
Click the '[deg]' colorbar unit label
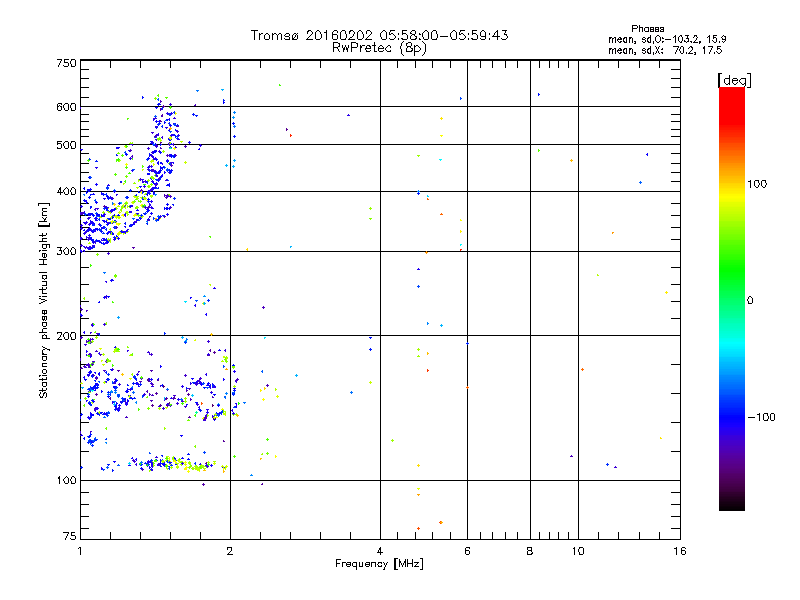(x=734, y=80)
